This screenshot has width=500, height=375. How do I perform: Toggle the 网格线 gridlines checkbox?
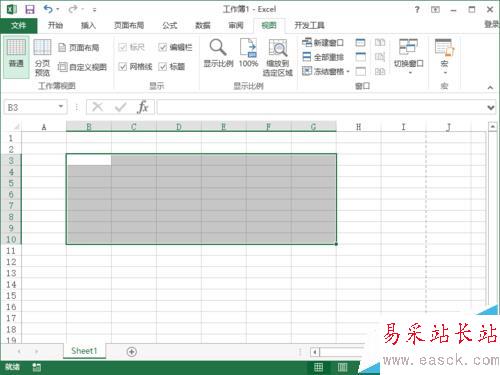tap(122, 67)
